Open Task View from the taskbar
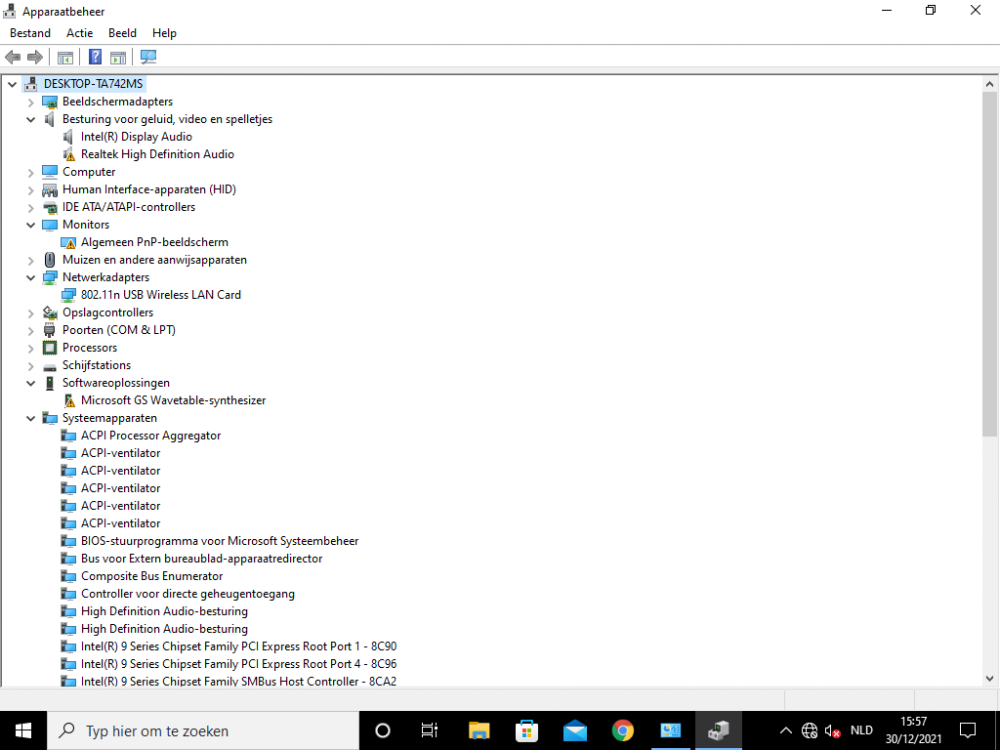Image resolution: width=1000 pixels, height=750 pixels. pyautogui.click(x=429, y=730)
